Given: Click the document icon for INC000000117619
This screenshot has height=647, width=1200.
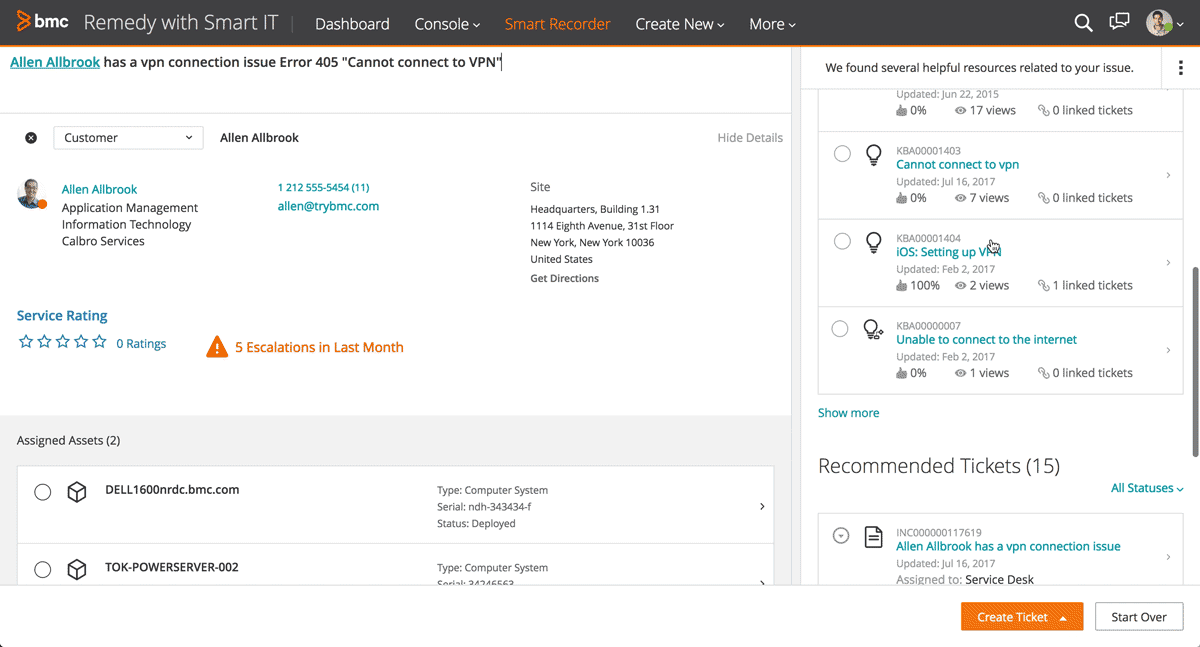Looking at the screenshot, I should [873, 537].
